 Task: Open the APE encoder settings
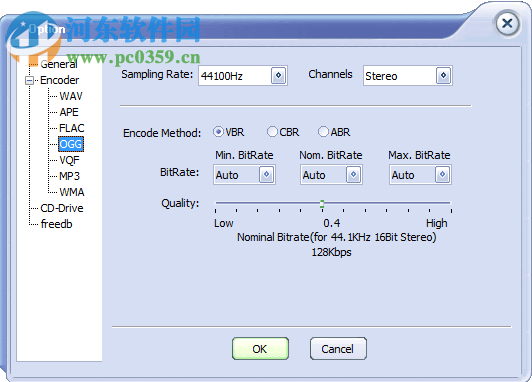tap(69, 112)
